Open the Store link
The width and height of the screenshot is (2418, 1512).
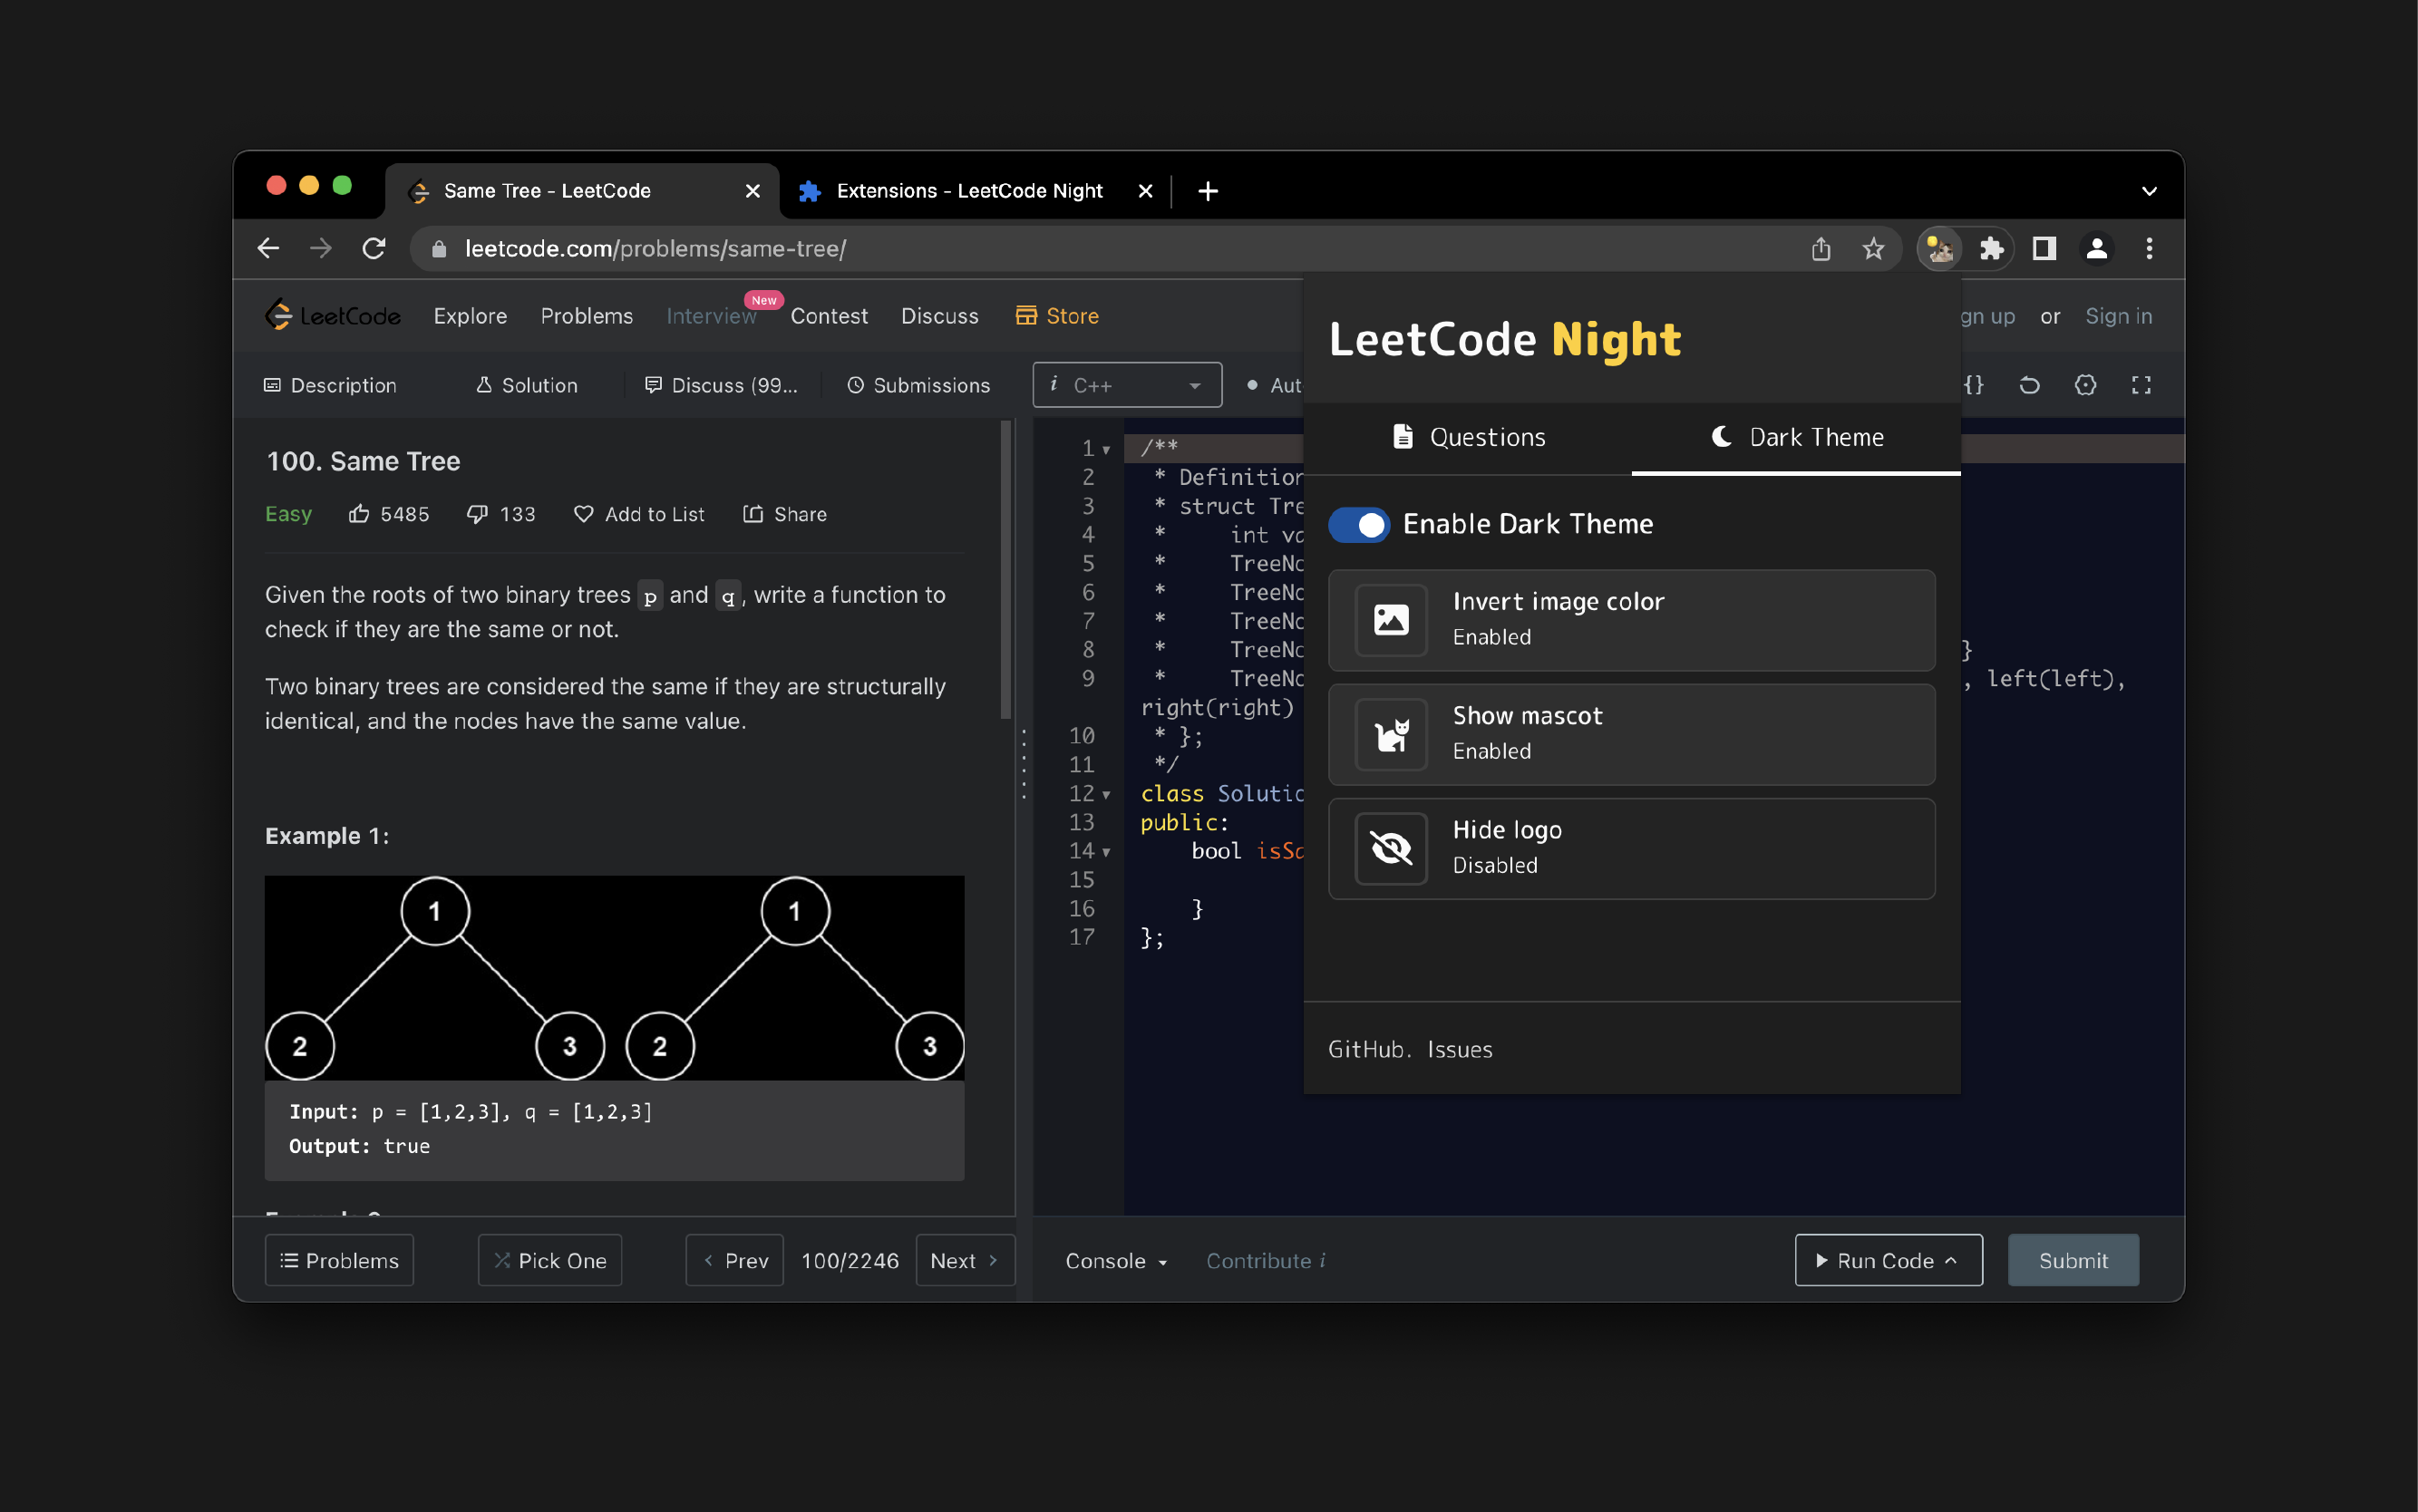click(1057, 316)
